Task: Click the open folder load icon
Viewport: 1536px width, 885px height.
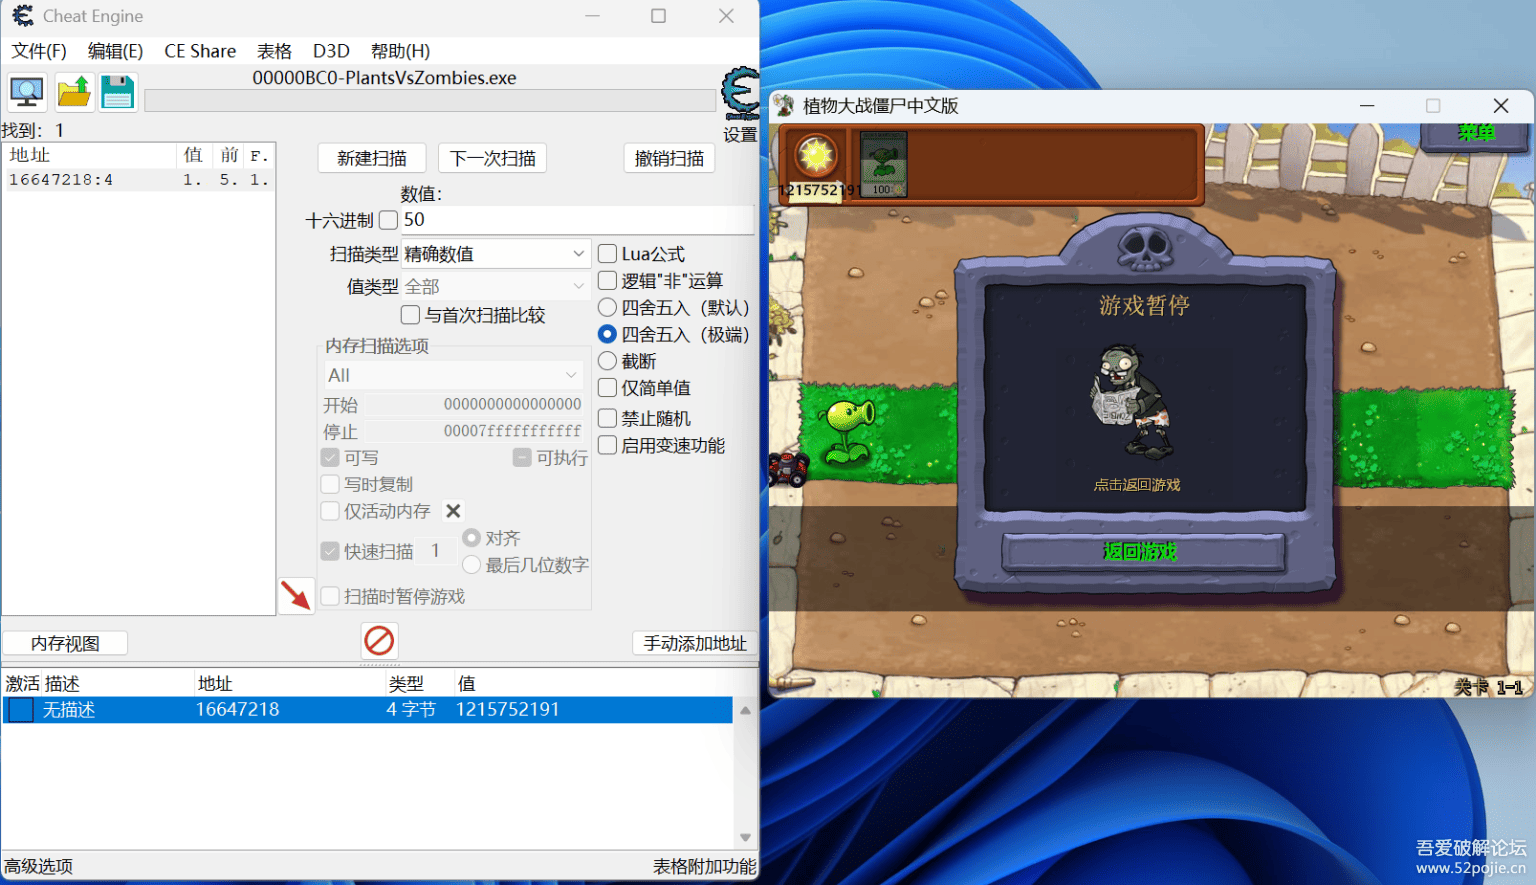Action: pos(74,92)
